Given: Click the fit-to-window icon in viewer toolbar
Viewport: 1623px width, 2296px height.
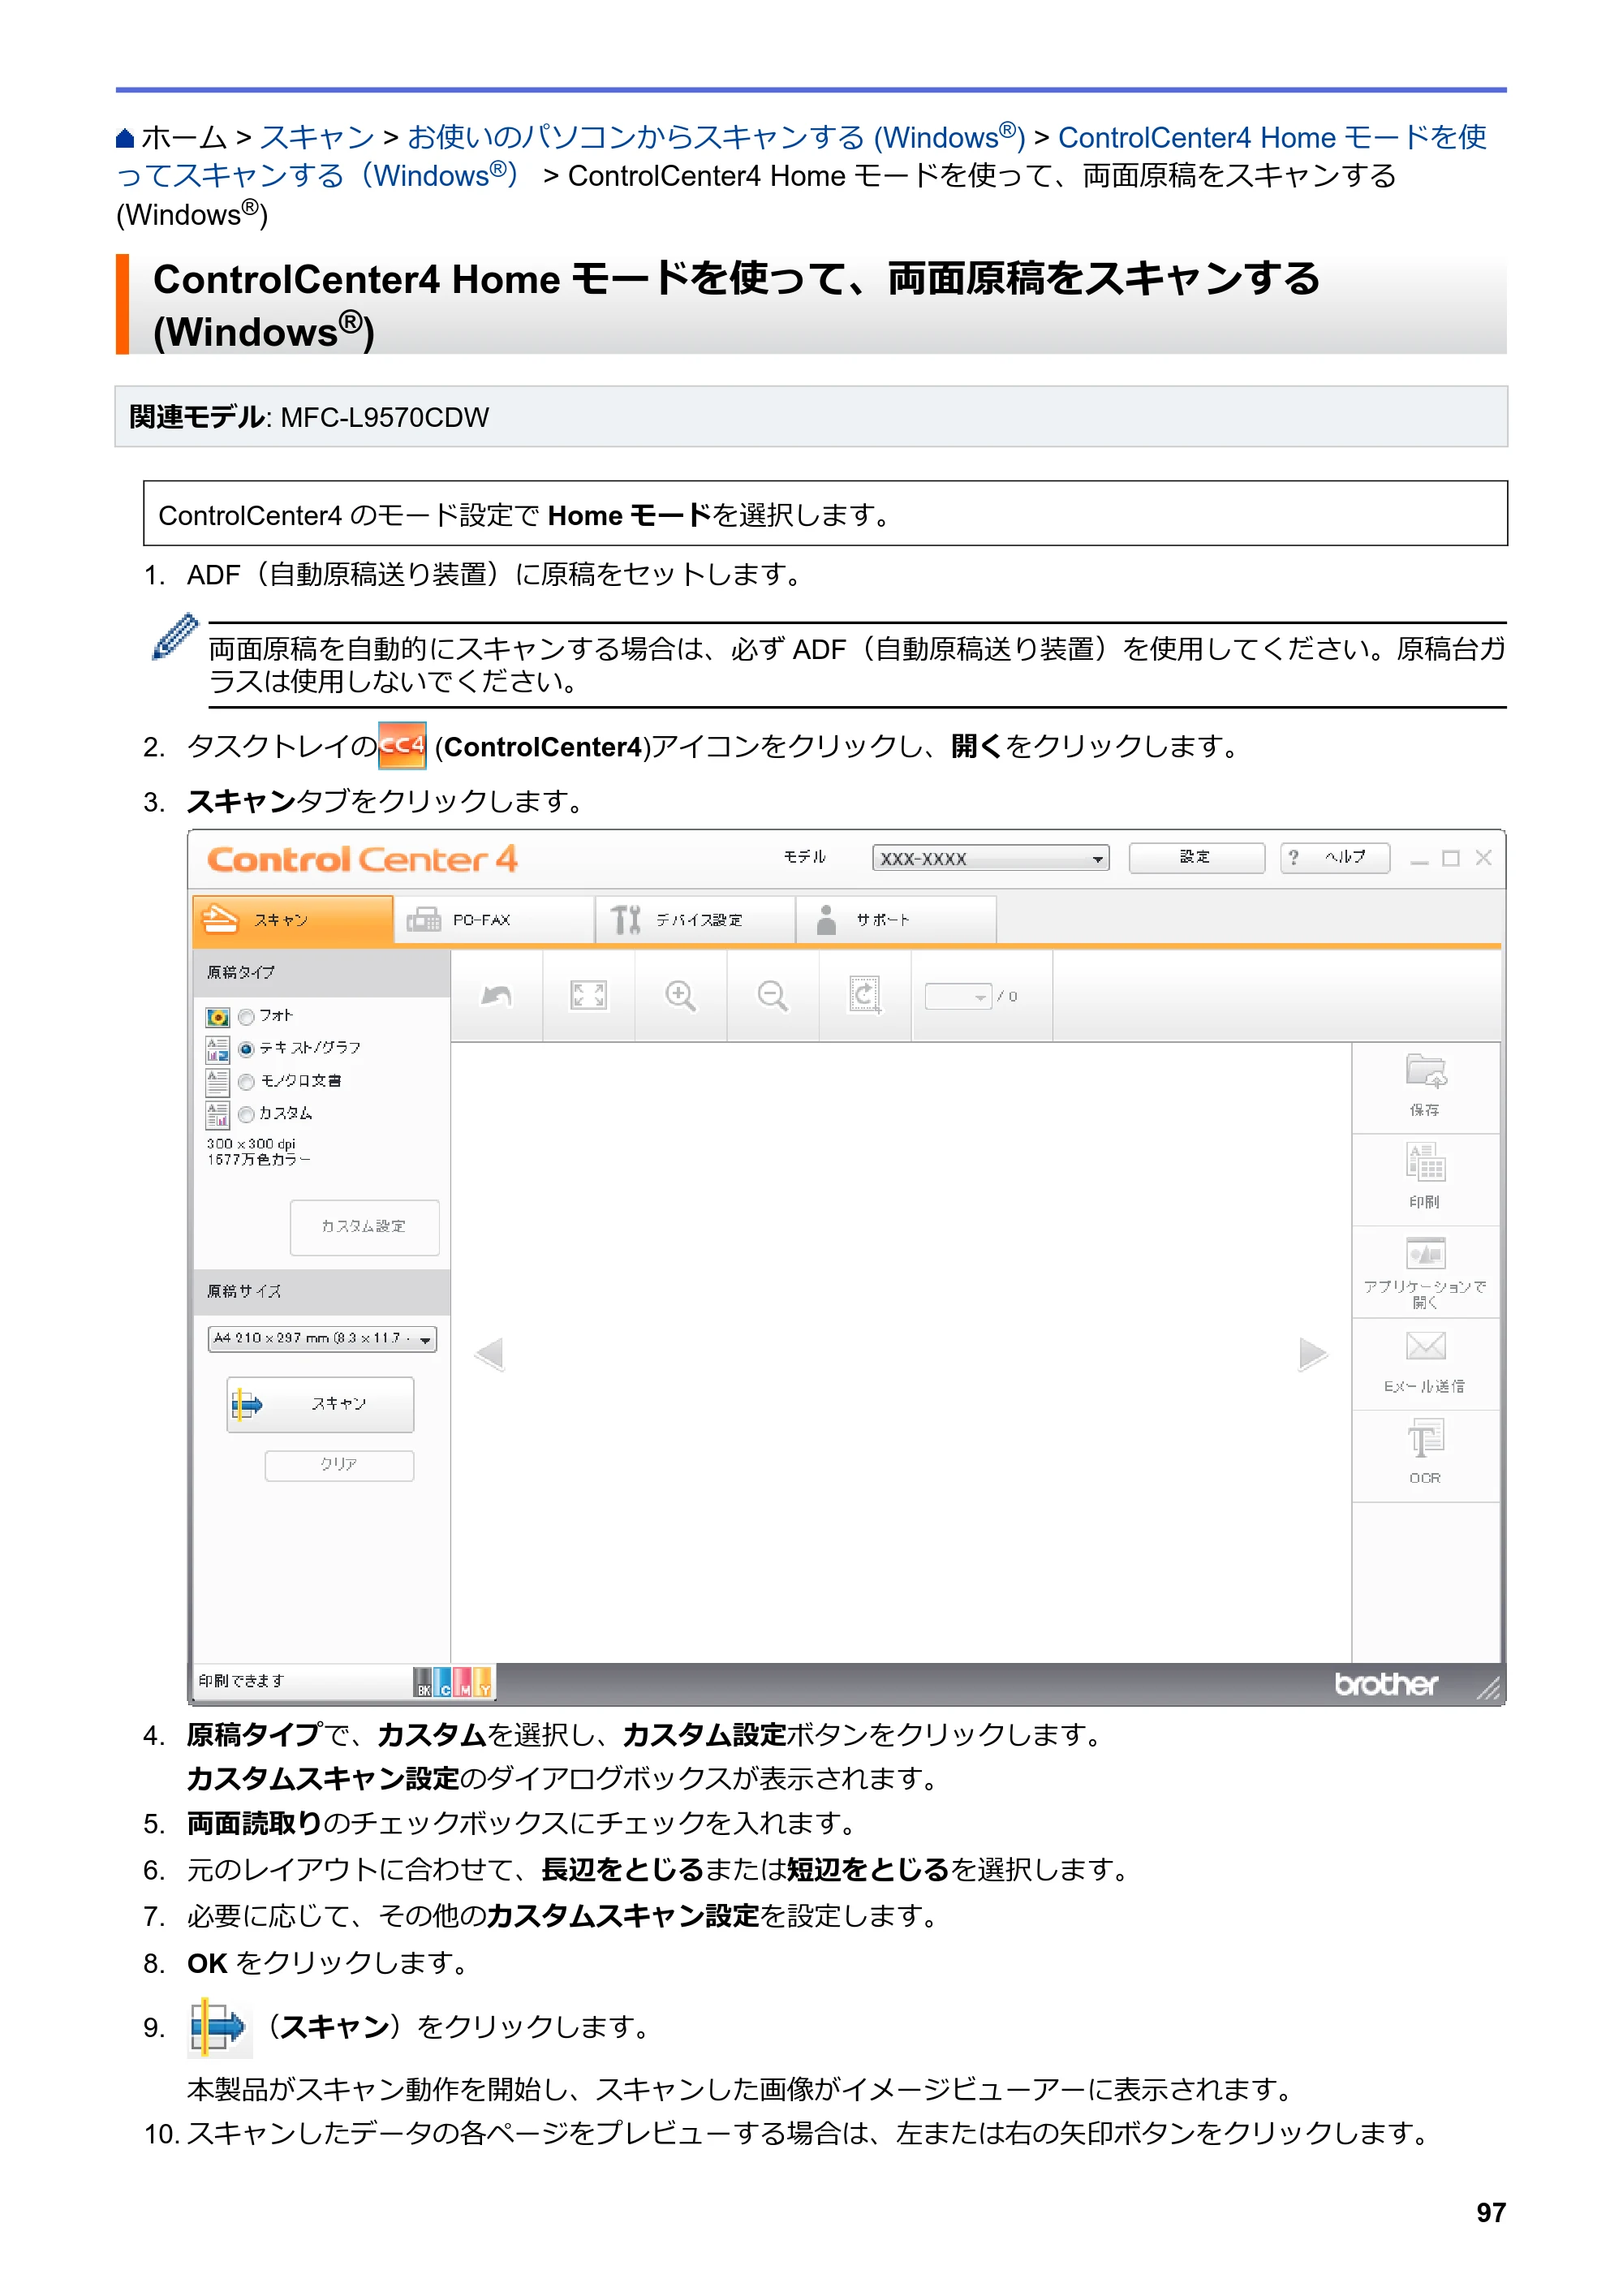Looking at the screenshot, I should coord(588,996).
